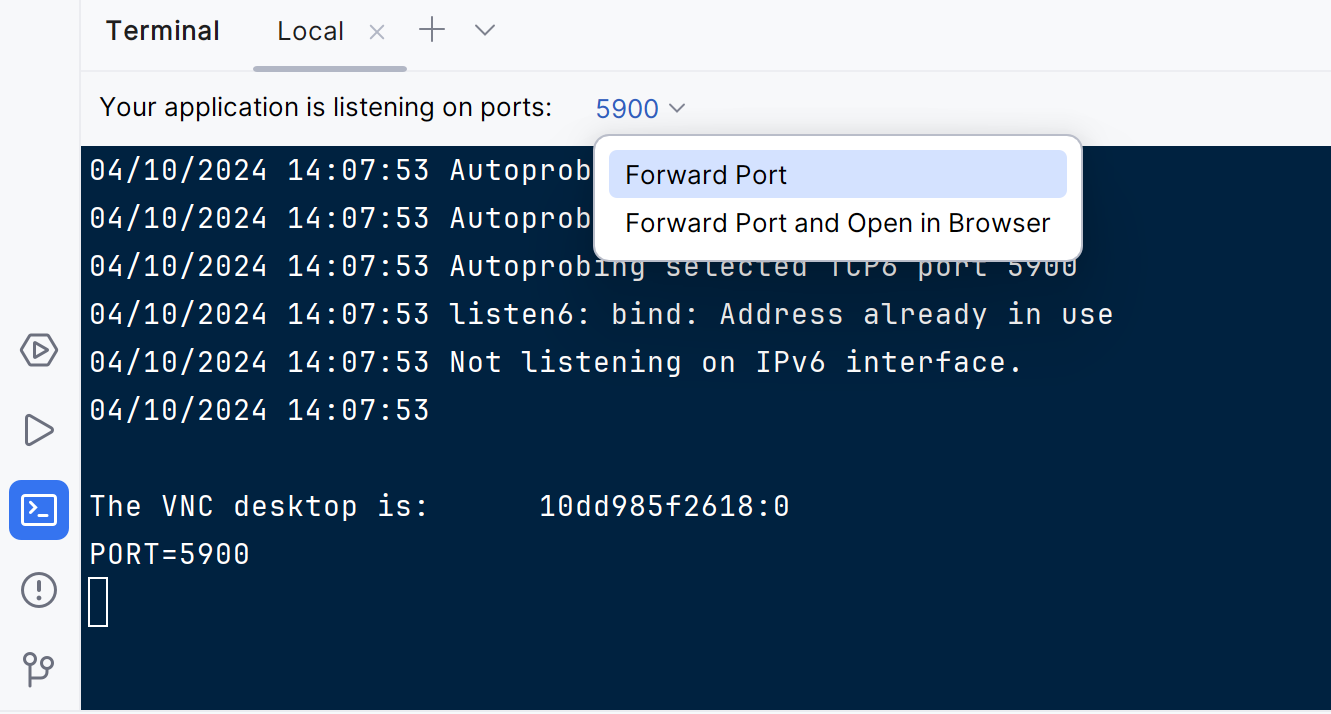Collapse the port selection dropdown arrow
The height and width of the screenshot is (714, 1331).
679,108
